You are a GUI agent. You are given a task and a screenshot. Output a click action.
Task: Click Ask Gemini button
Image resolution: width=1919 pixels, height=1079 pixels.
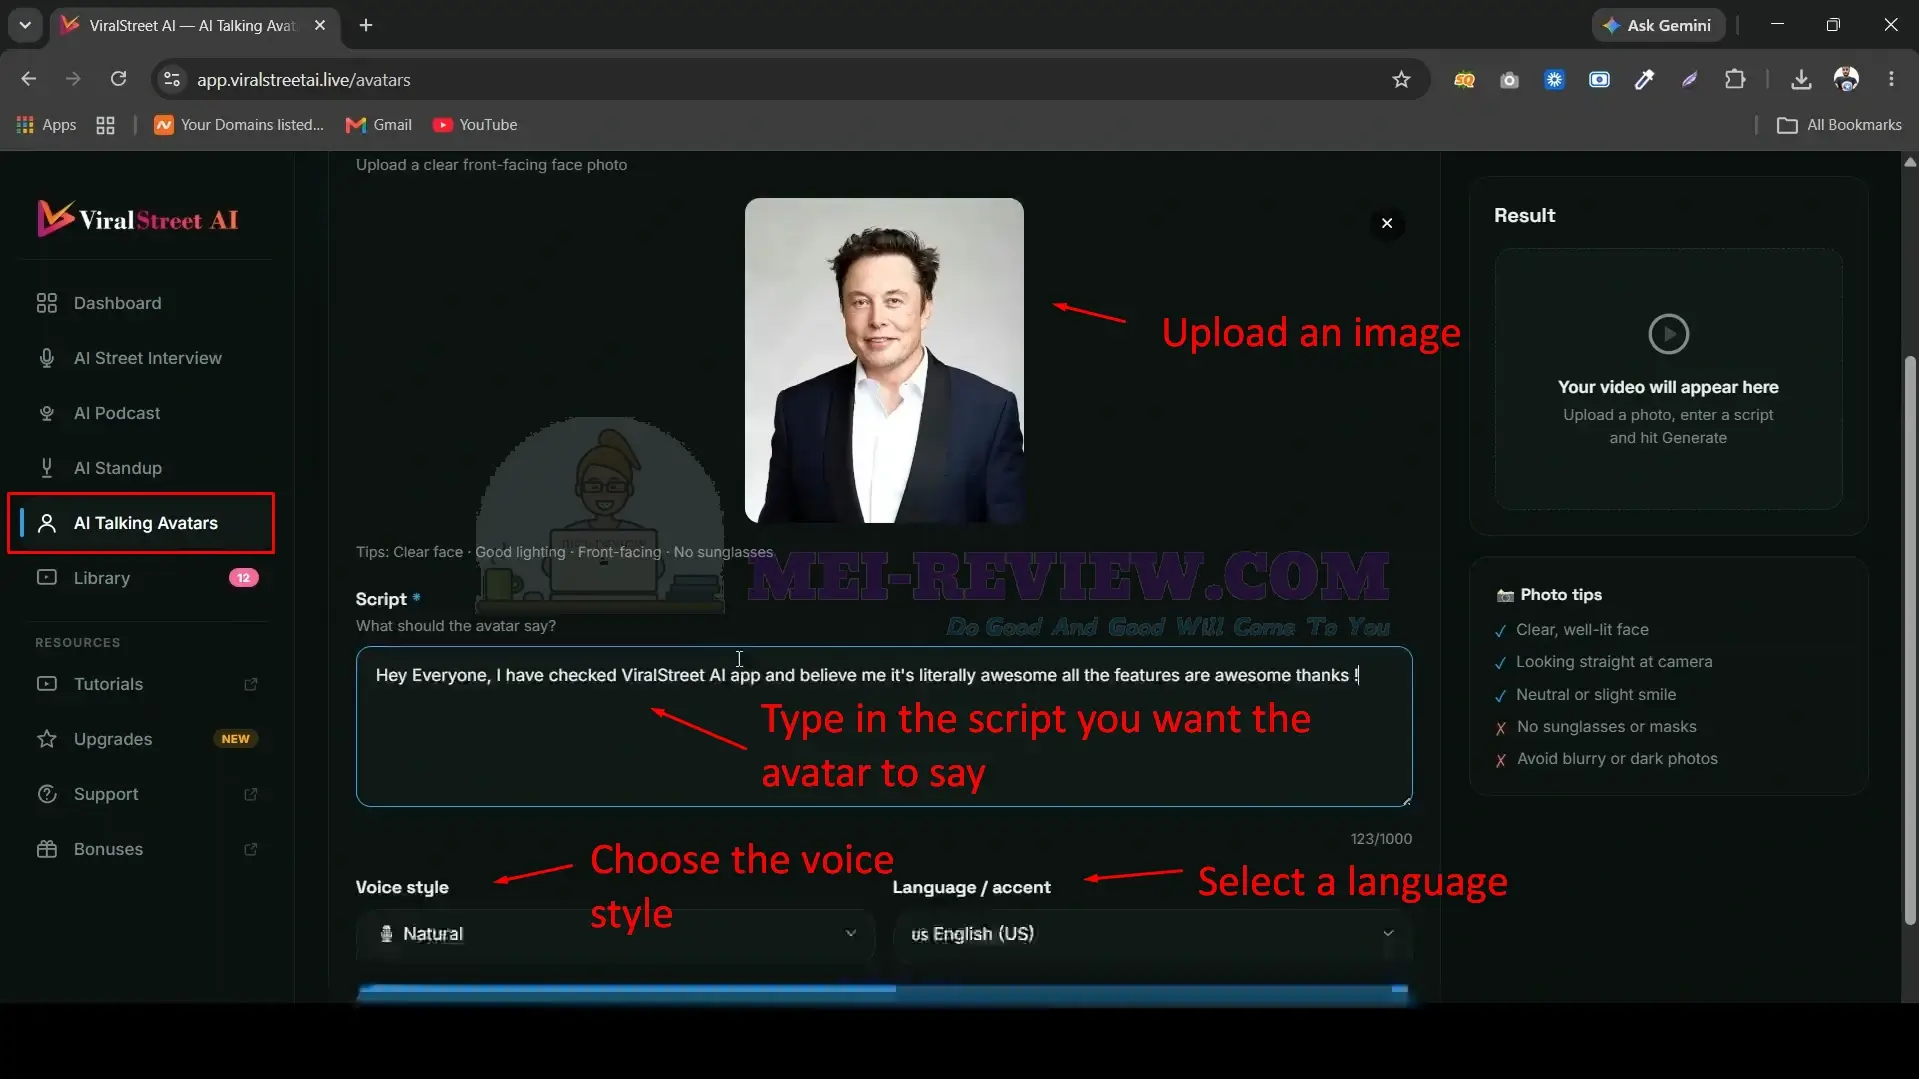[x=1658, y=25]
